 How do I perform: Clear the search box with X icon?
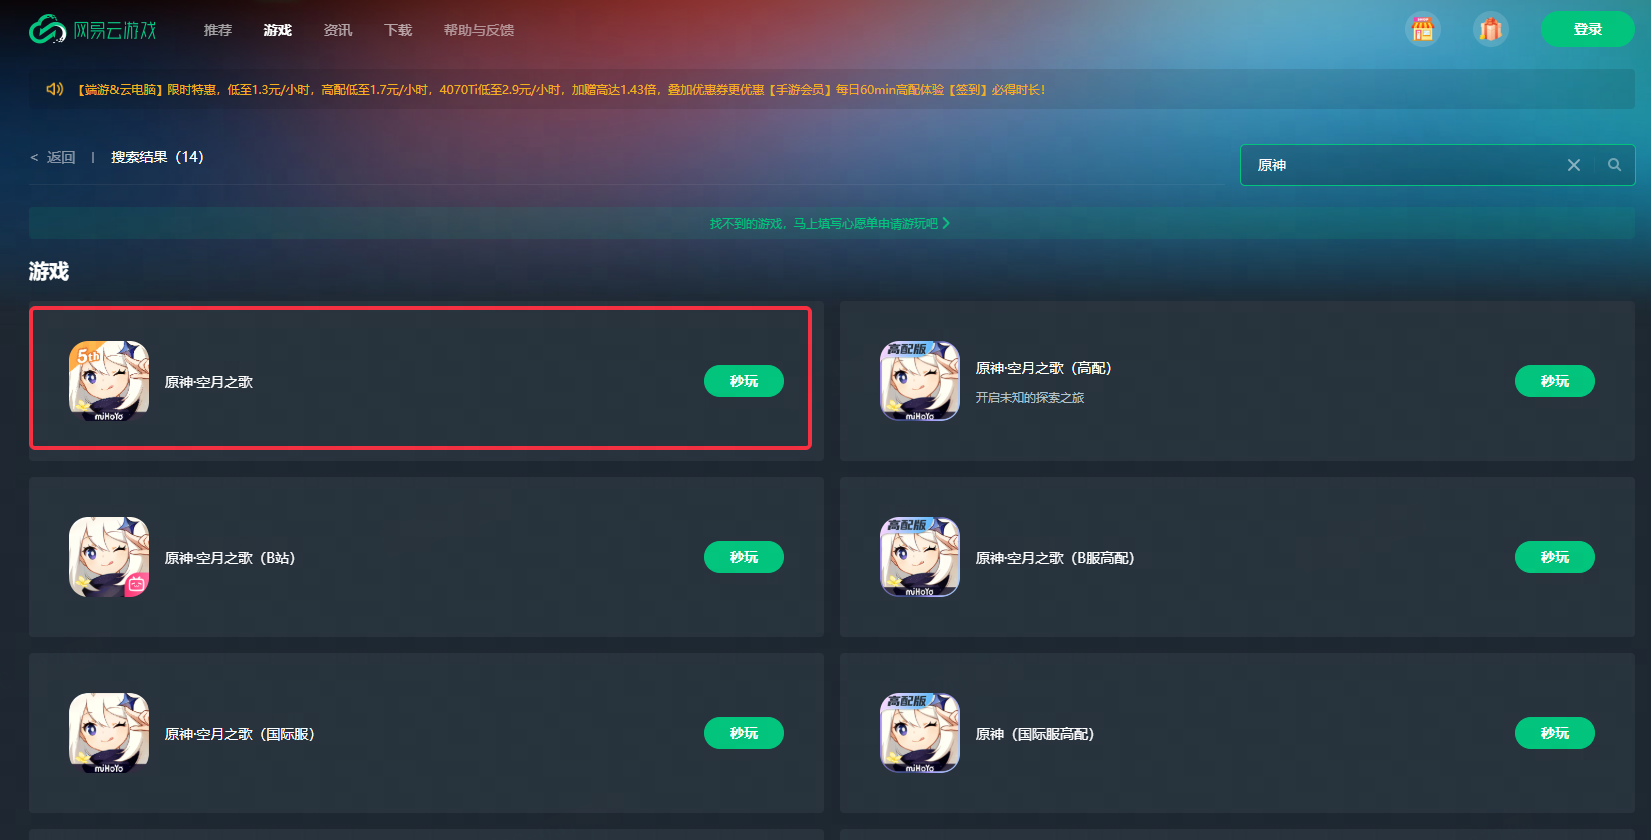1573,165
